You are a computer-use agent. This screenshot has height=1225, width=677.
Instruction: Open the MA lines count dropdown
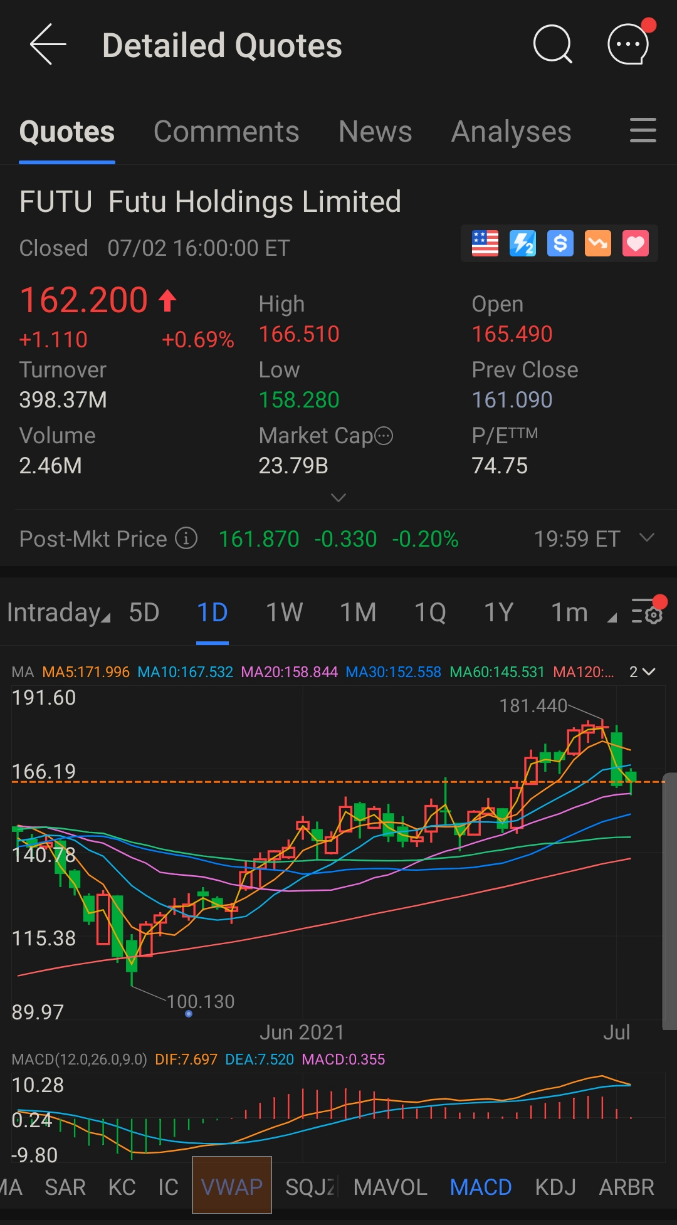[x=642, y=672]
